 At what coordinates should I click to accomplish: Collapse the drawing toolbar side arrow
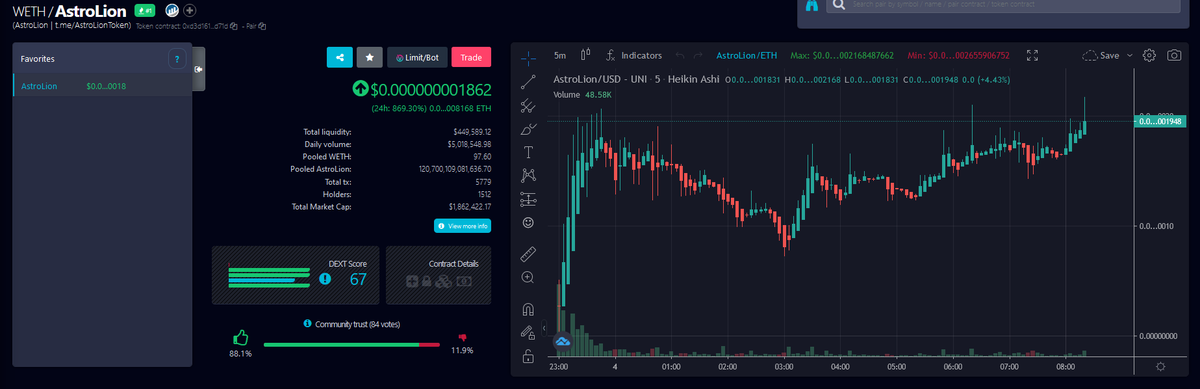[544, 327]
